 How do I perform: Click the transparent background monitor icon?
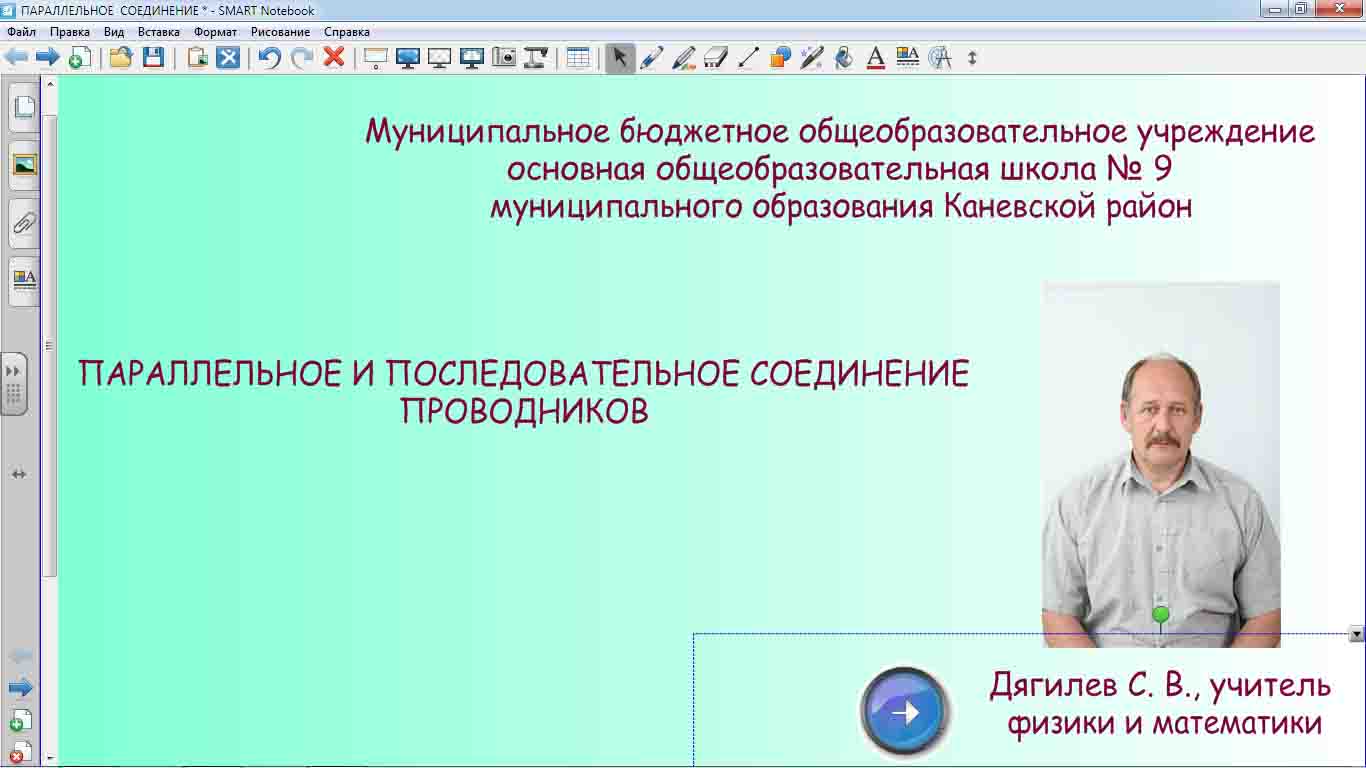[439, 57]
